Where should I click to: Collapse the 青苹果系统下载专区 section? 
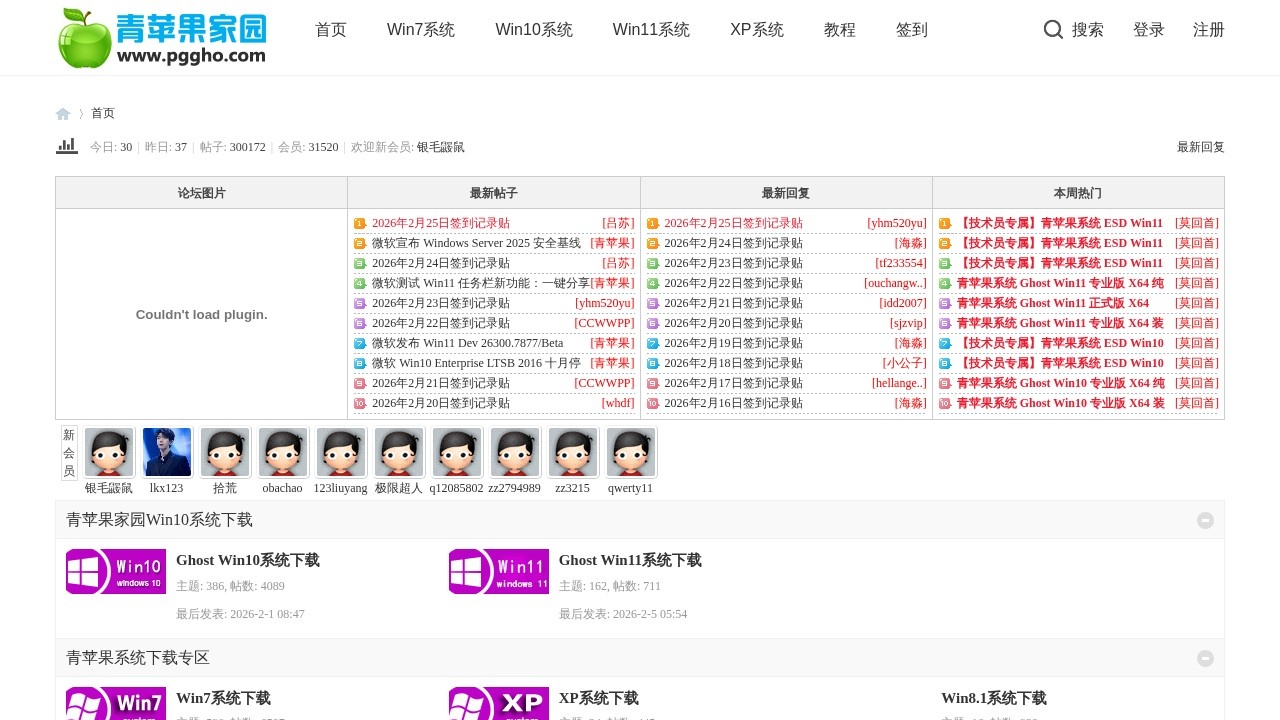click(1205, 658)
